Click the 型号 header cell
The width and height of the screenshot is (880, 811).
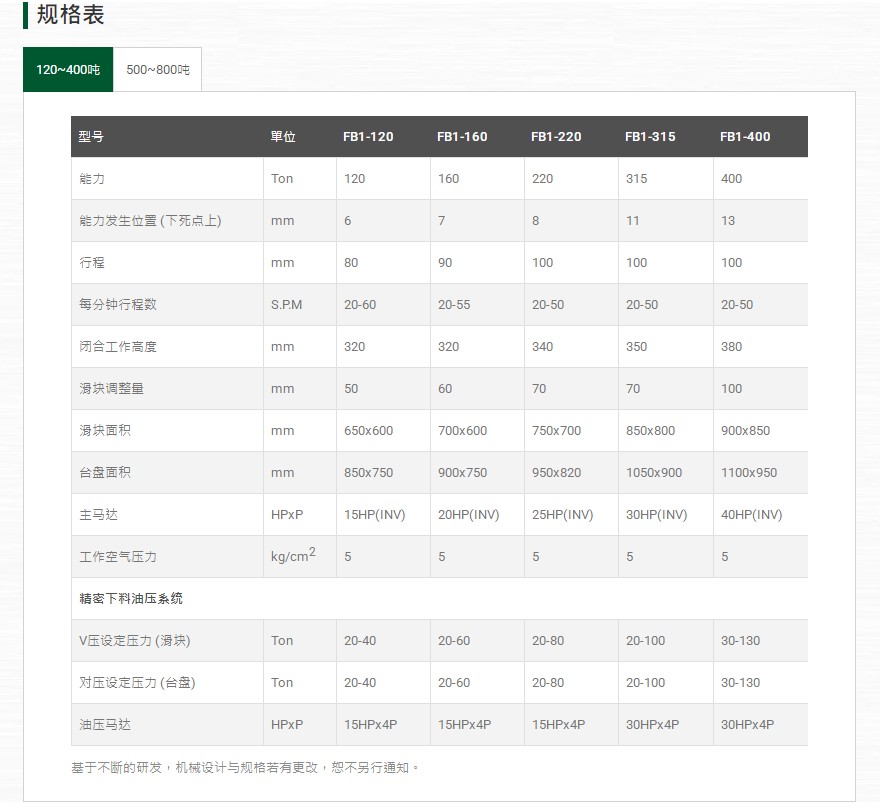tap(91, 137)
